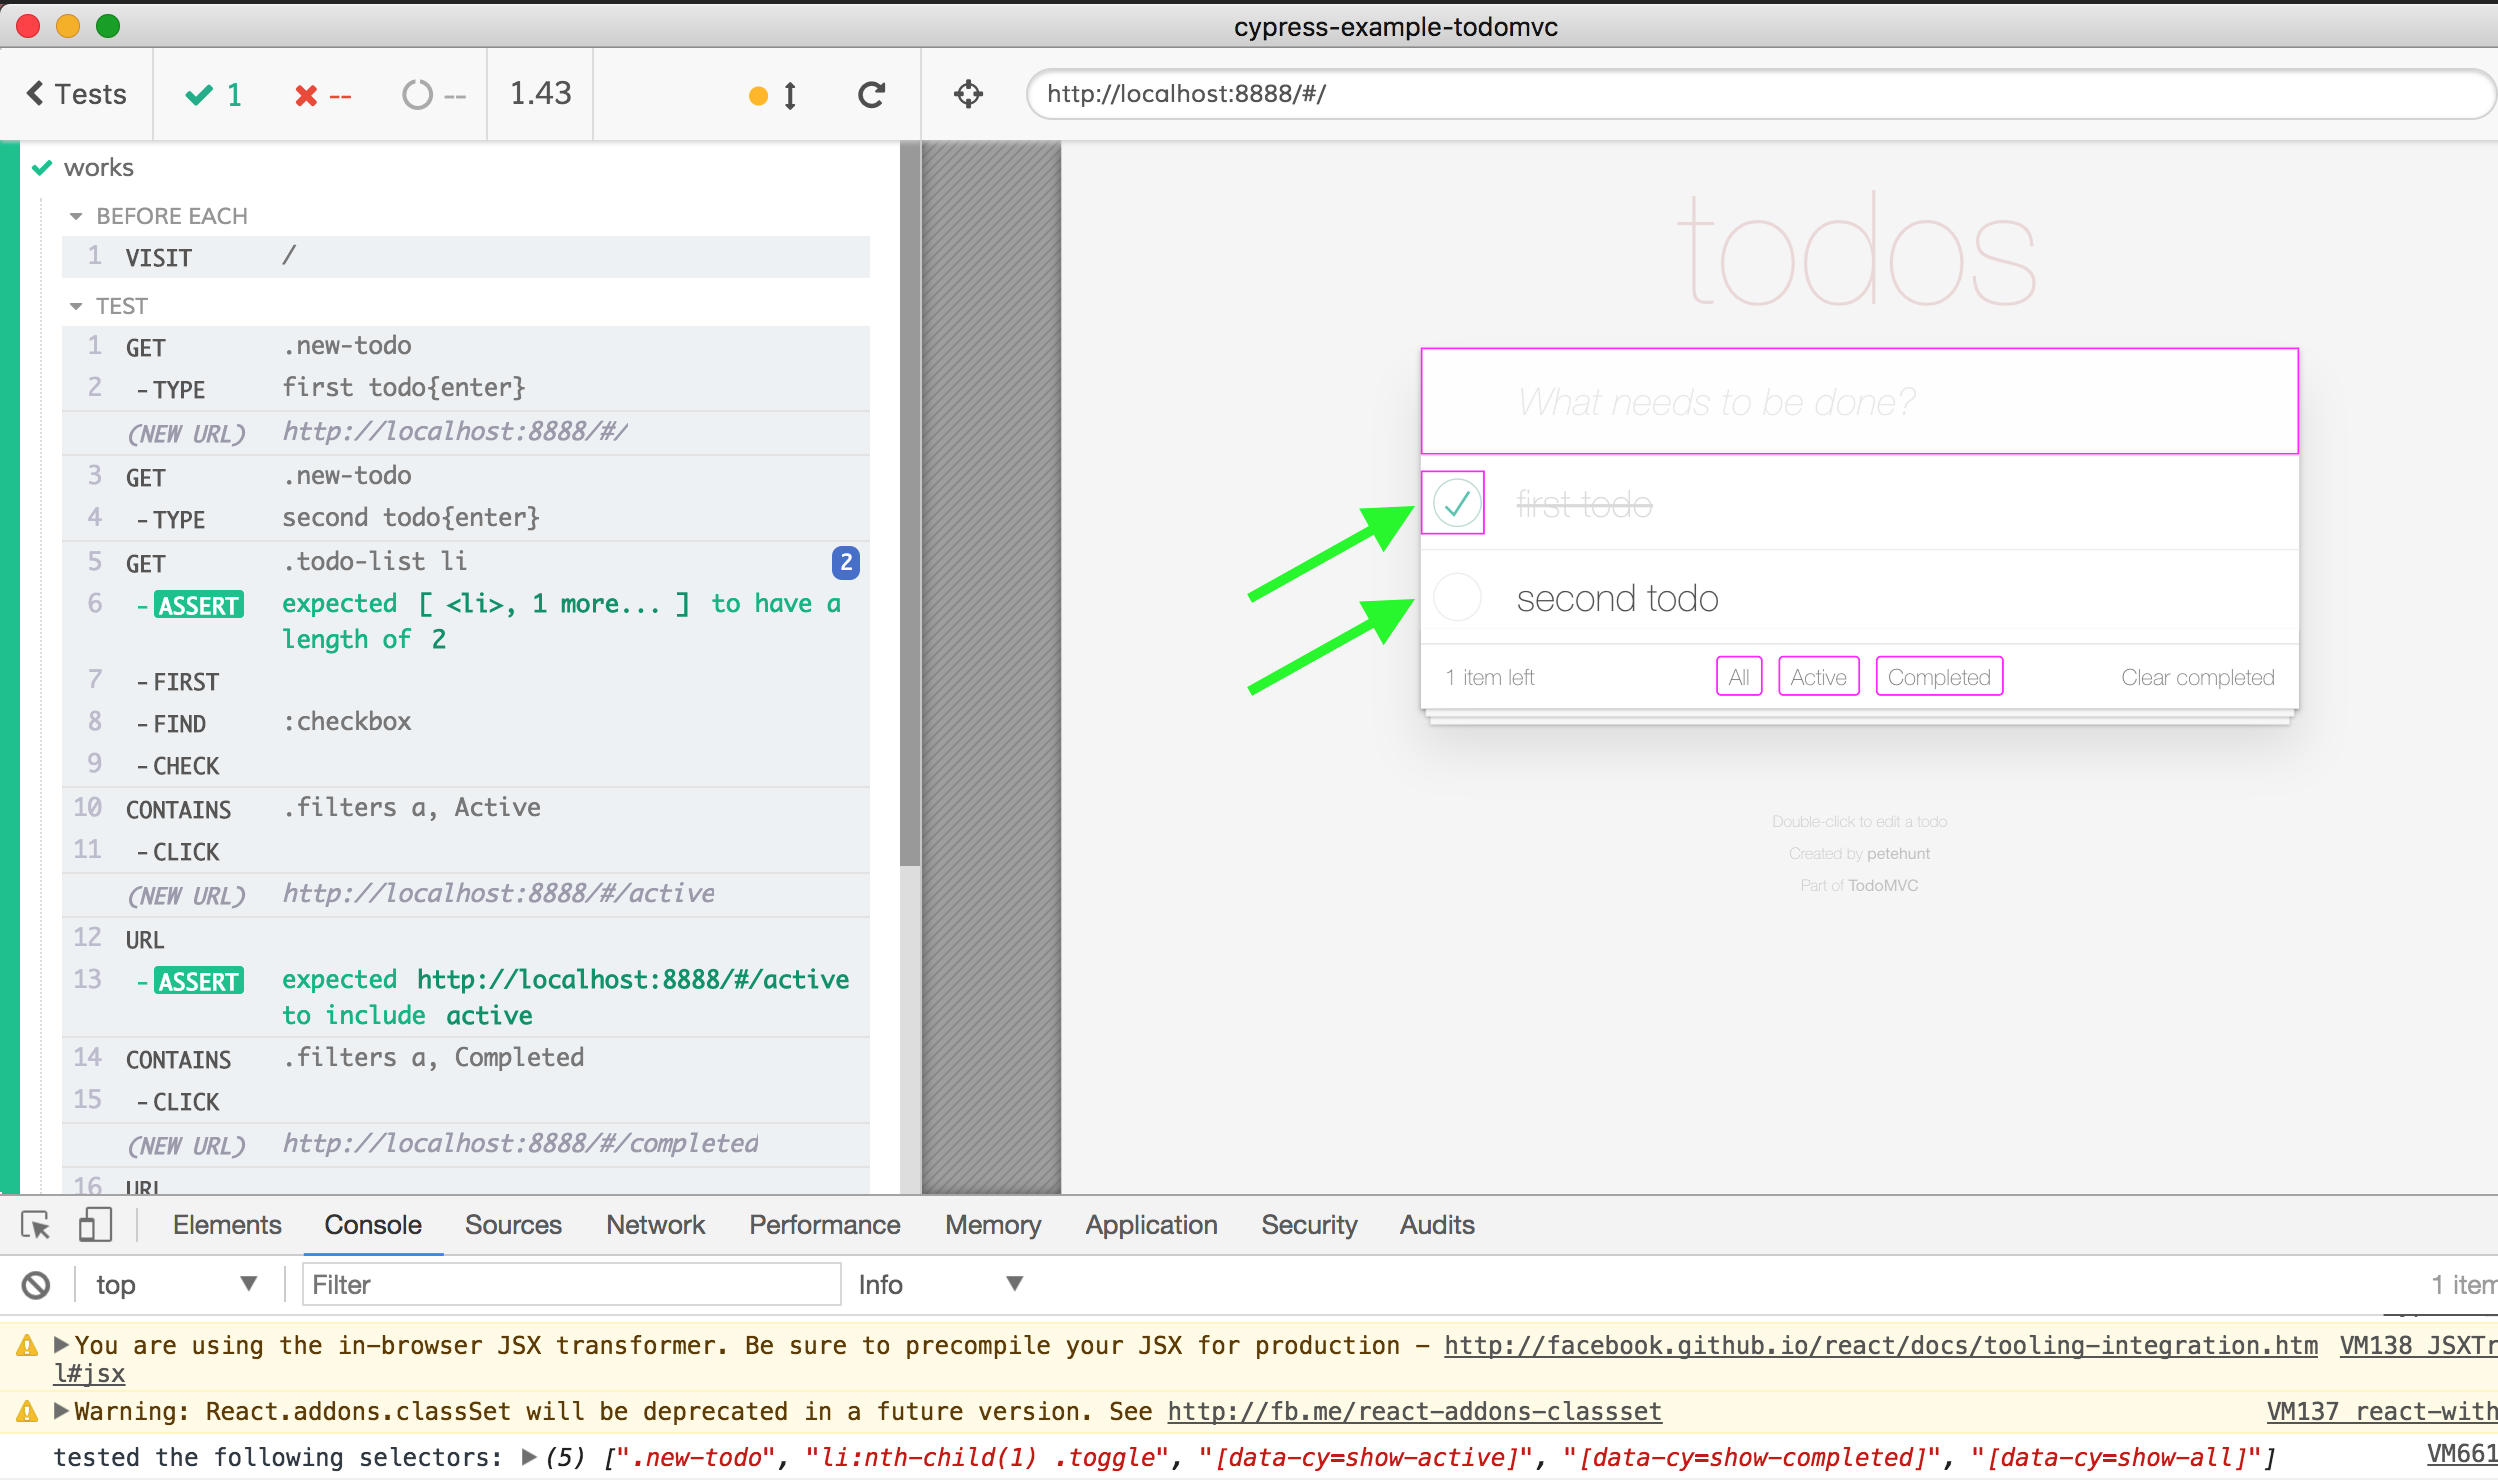2498x1484 pixels.
Task: Open the react-addons-classset link
Action: [x=1414, y=1412]
